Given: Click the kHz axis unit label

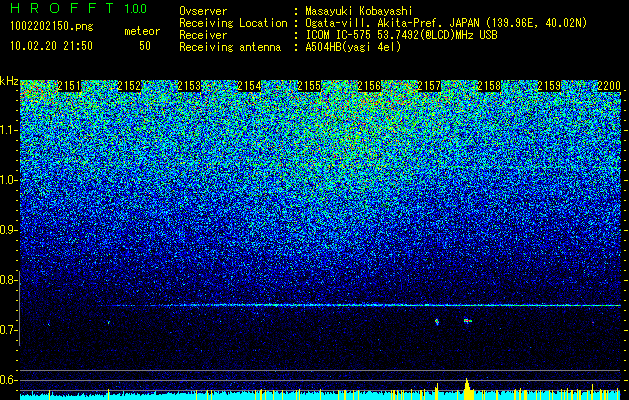Looking at the screenshot, I should (9, 81).
